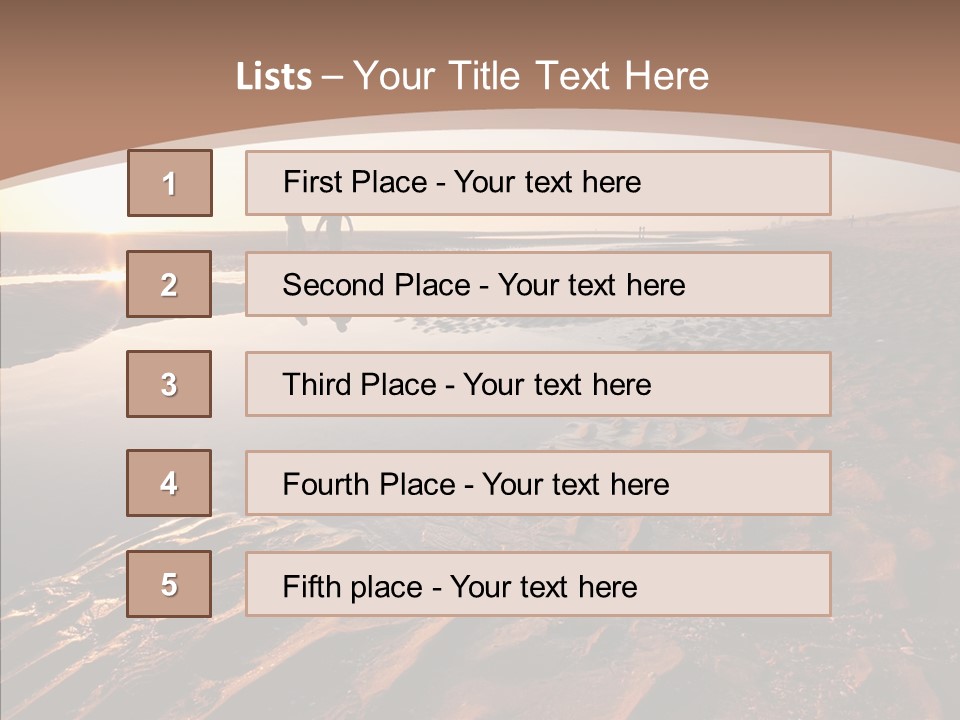
Task: Select the number 5 box
Action: pos(169,584)
